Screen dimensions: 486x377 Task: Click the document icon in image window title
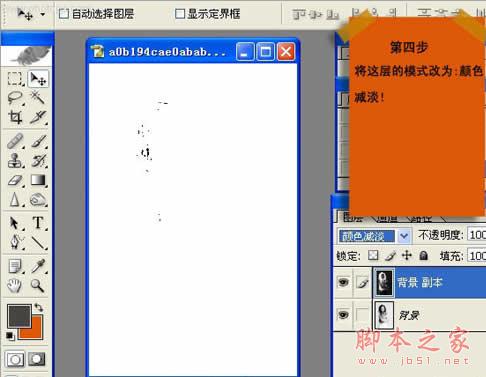[x=98, y=51]
